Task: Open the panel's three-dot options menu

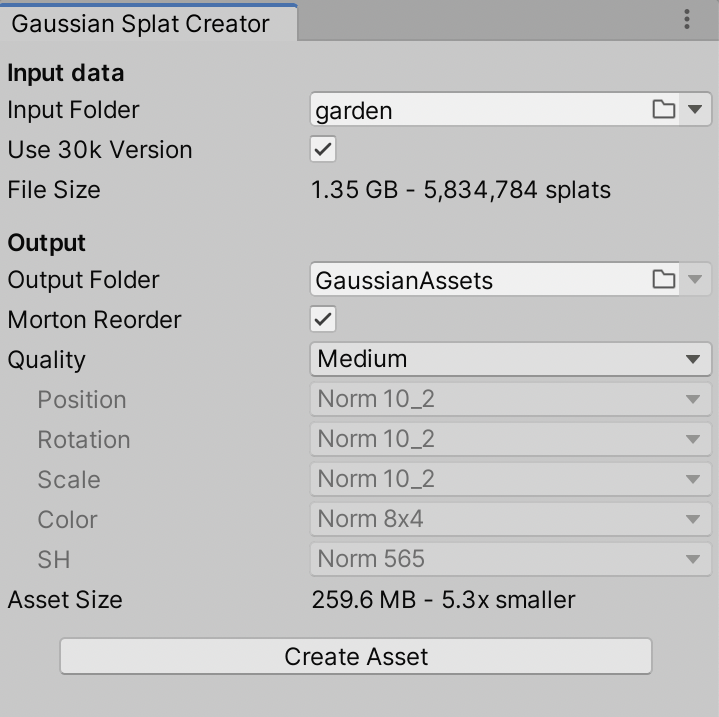Action: [x=686, y=19]
